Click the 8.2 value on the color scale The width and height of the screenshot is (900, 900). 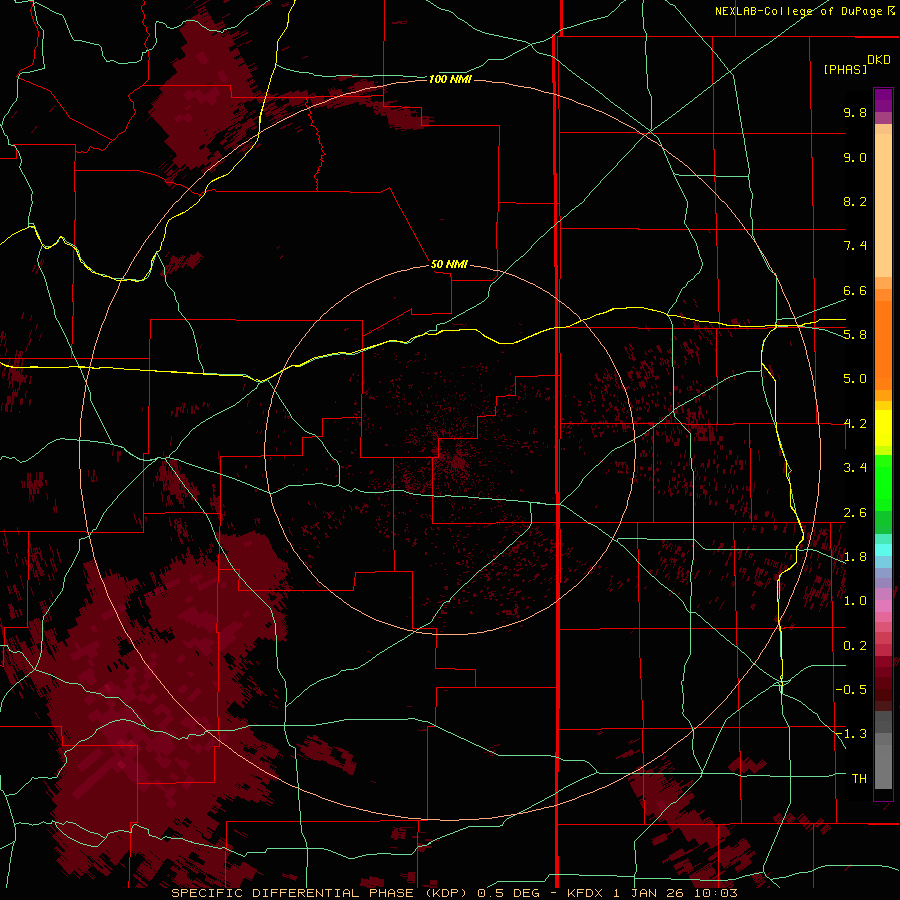[x=855, y=201]
